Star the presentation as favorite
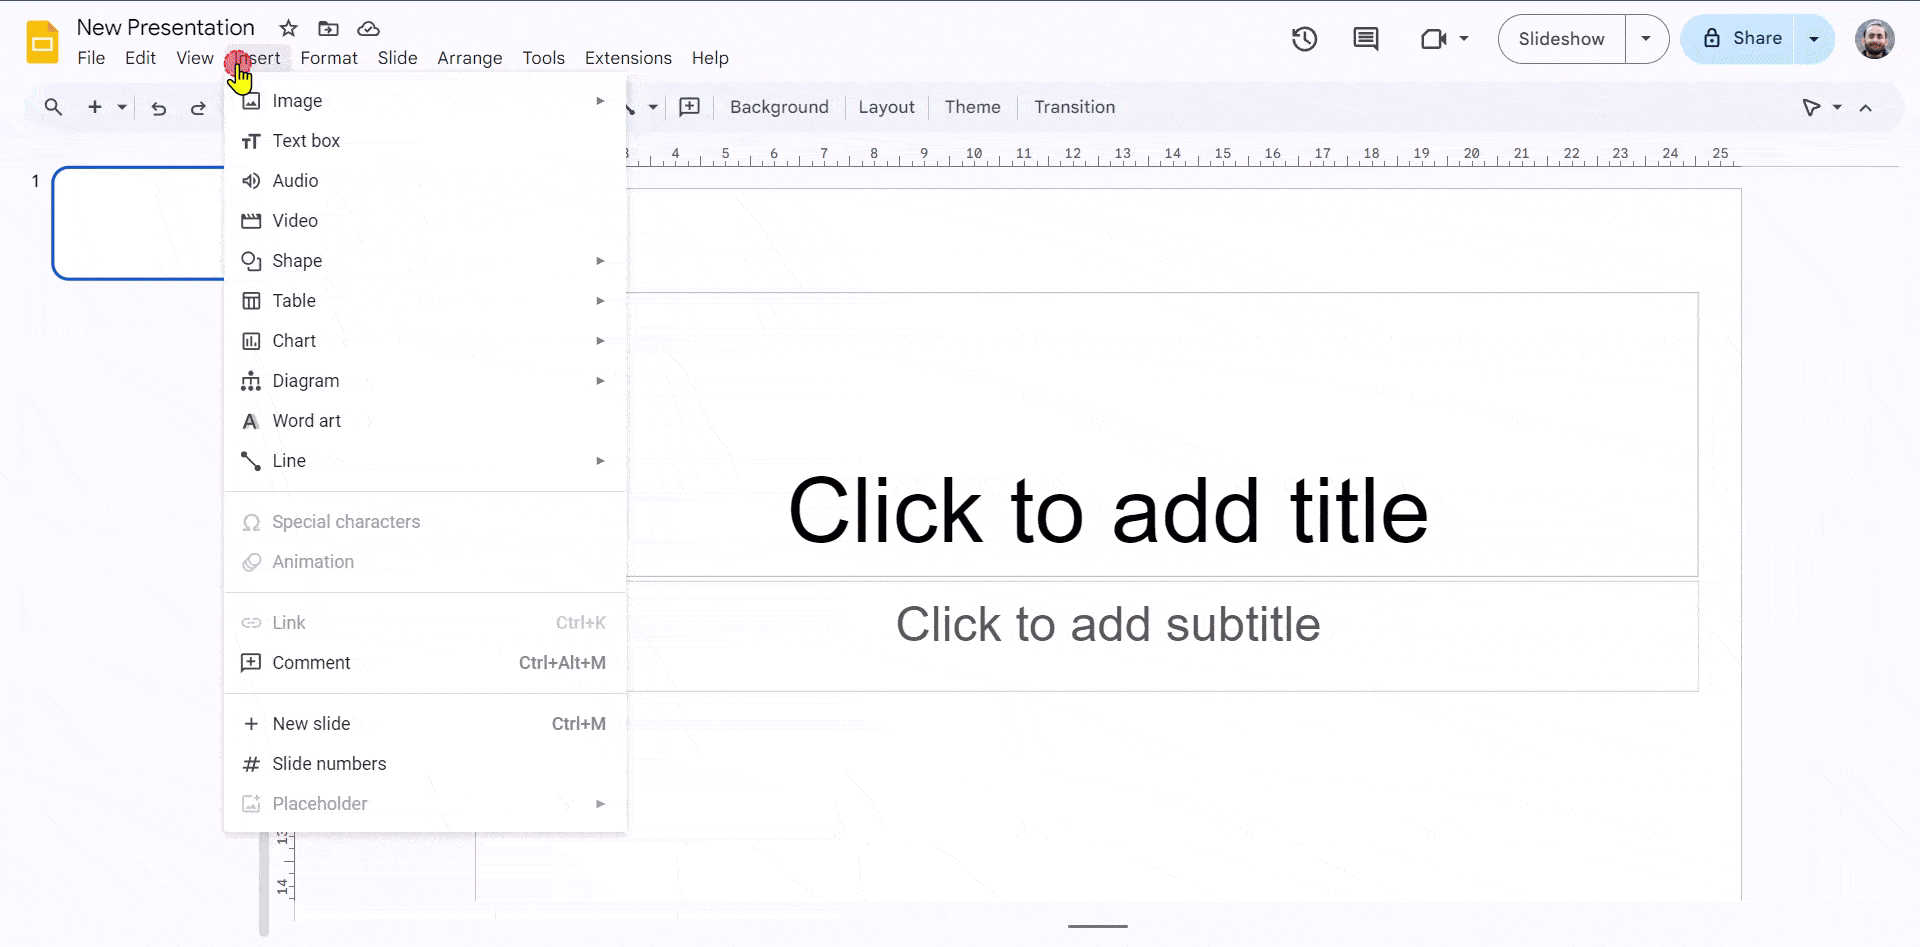 [287, 28]
